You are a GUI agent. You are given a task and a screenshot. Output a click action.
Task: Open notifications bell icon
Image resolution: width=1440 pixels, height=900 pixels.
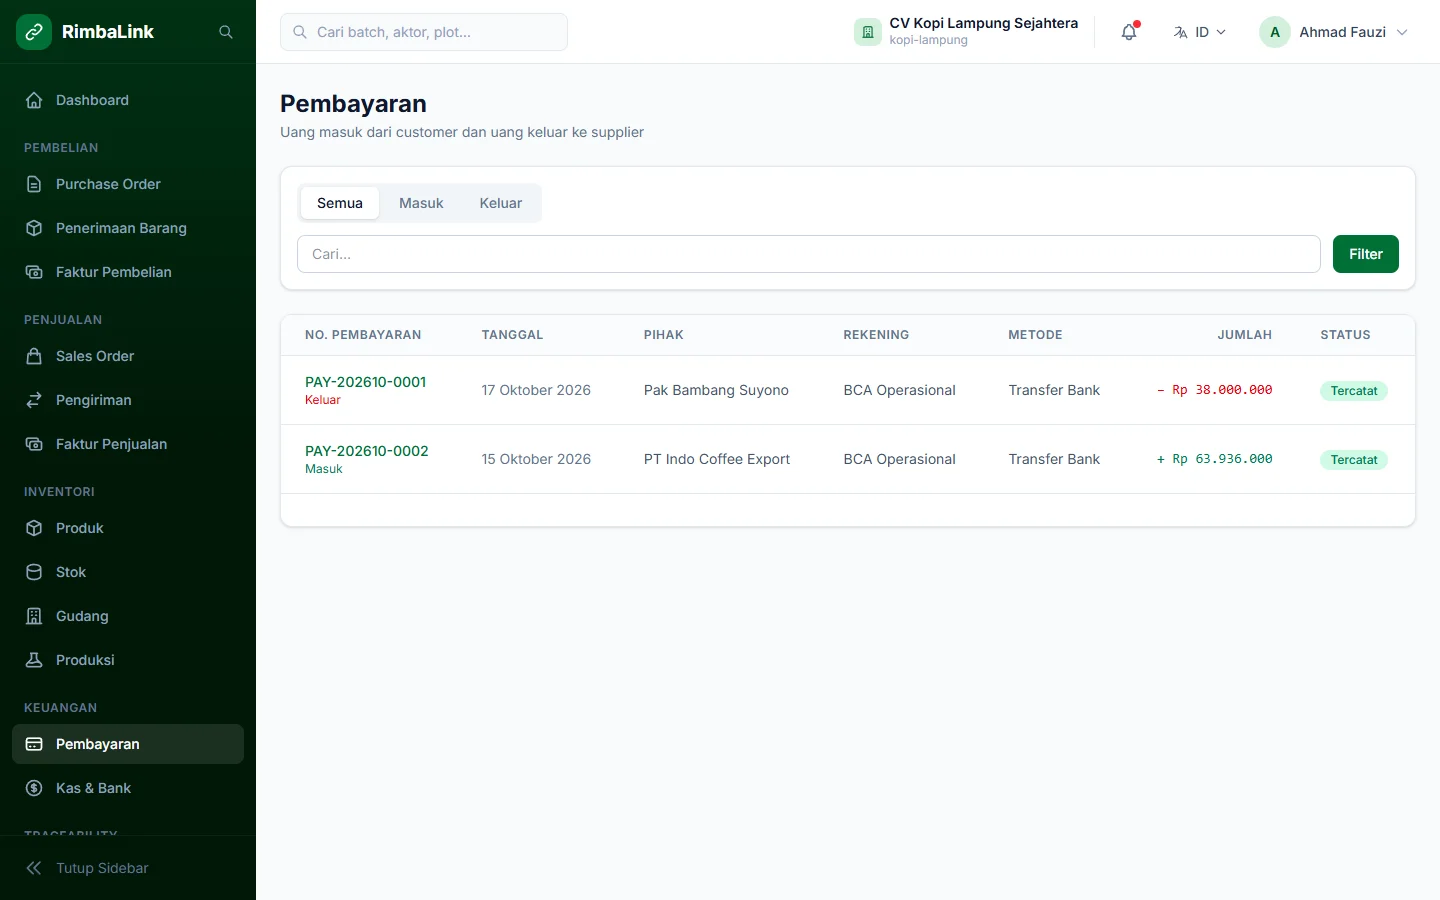click(1129, 32)
